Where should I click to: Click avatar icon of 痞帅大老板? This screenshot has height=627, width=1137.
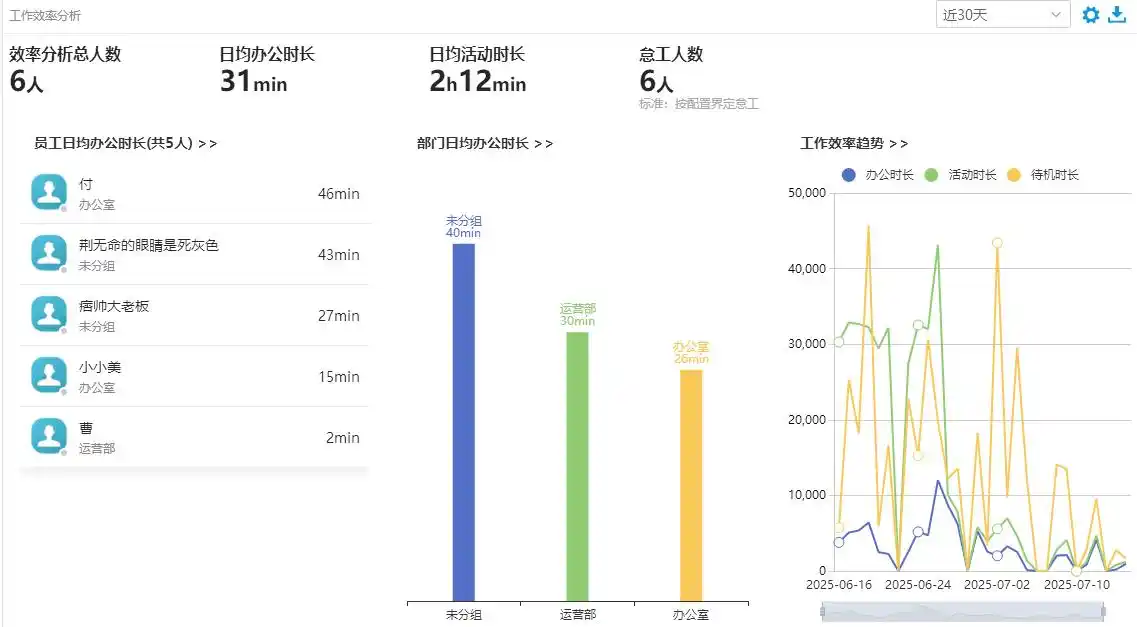(49, 315)
